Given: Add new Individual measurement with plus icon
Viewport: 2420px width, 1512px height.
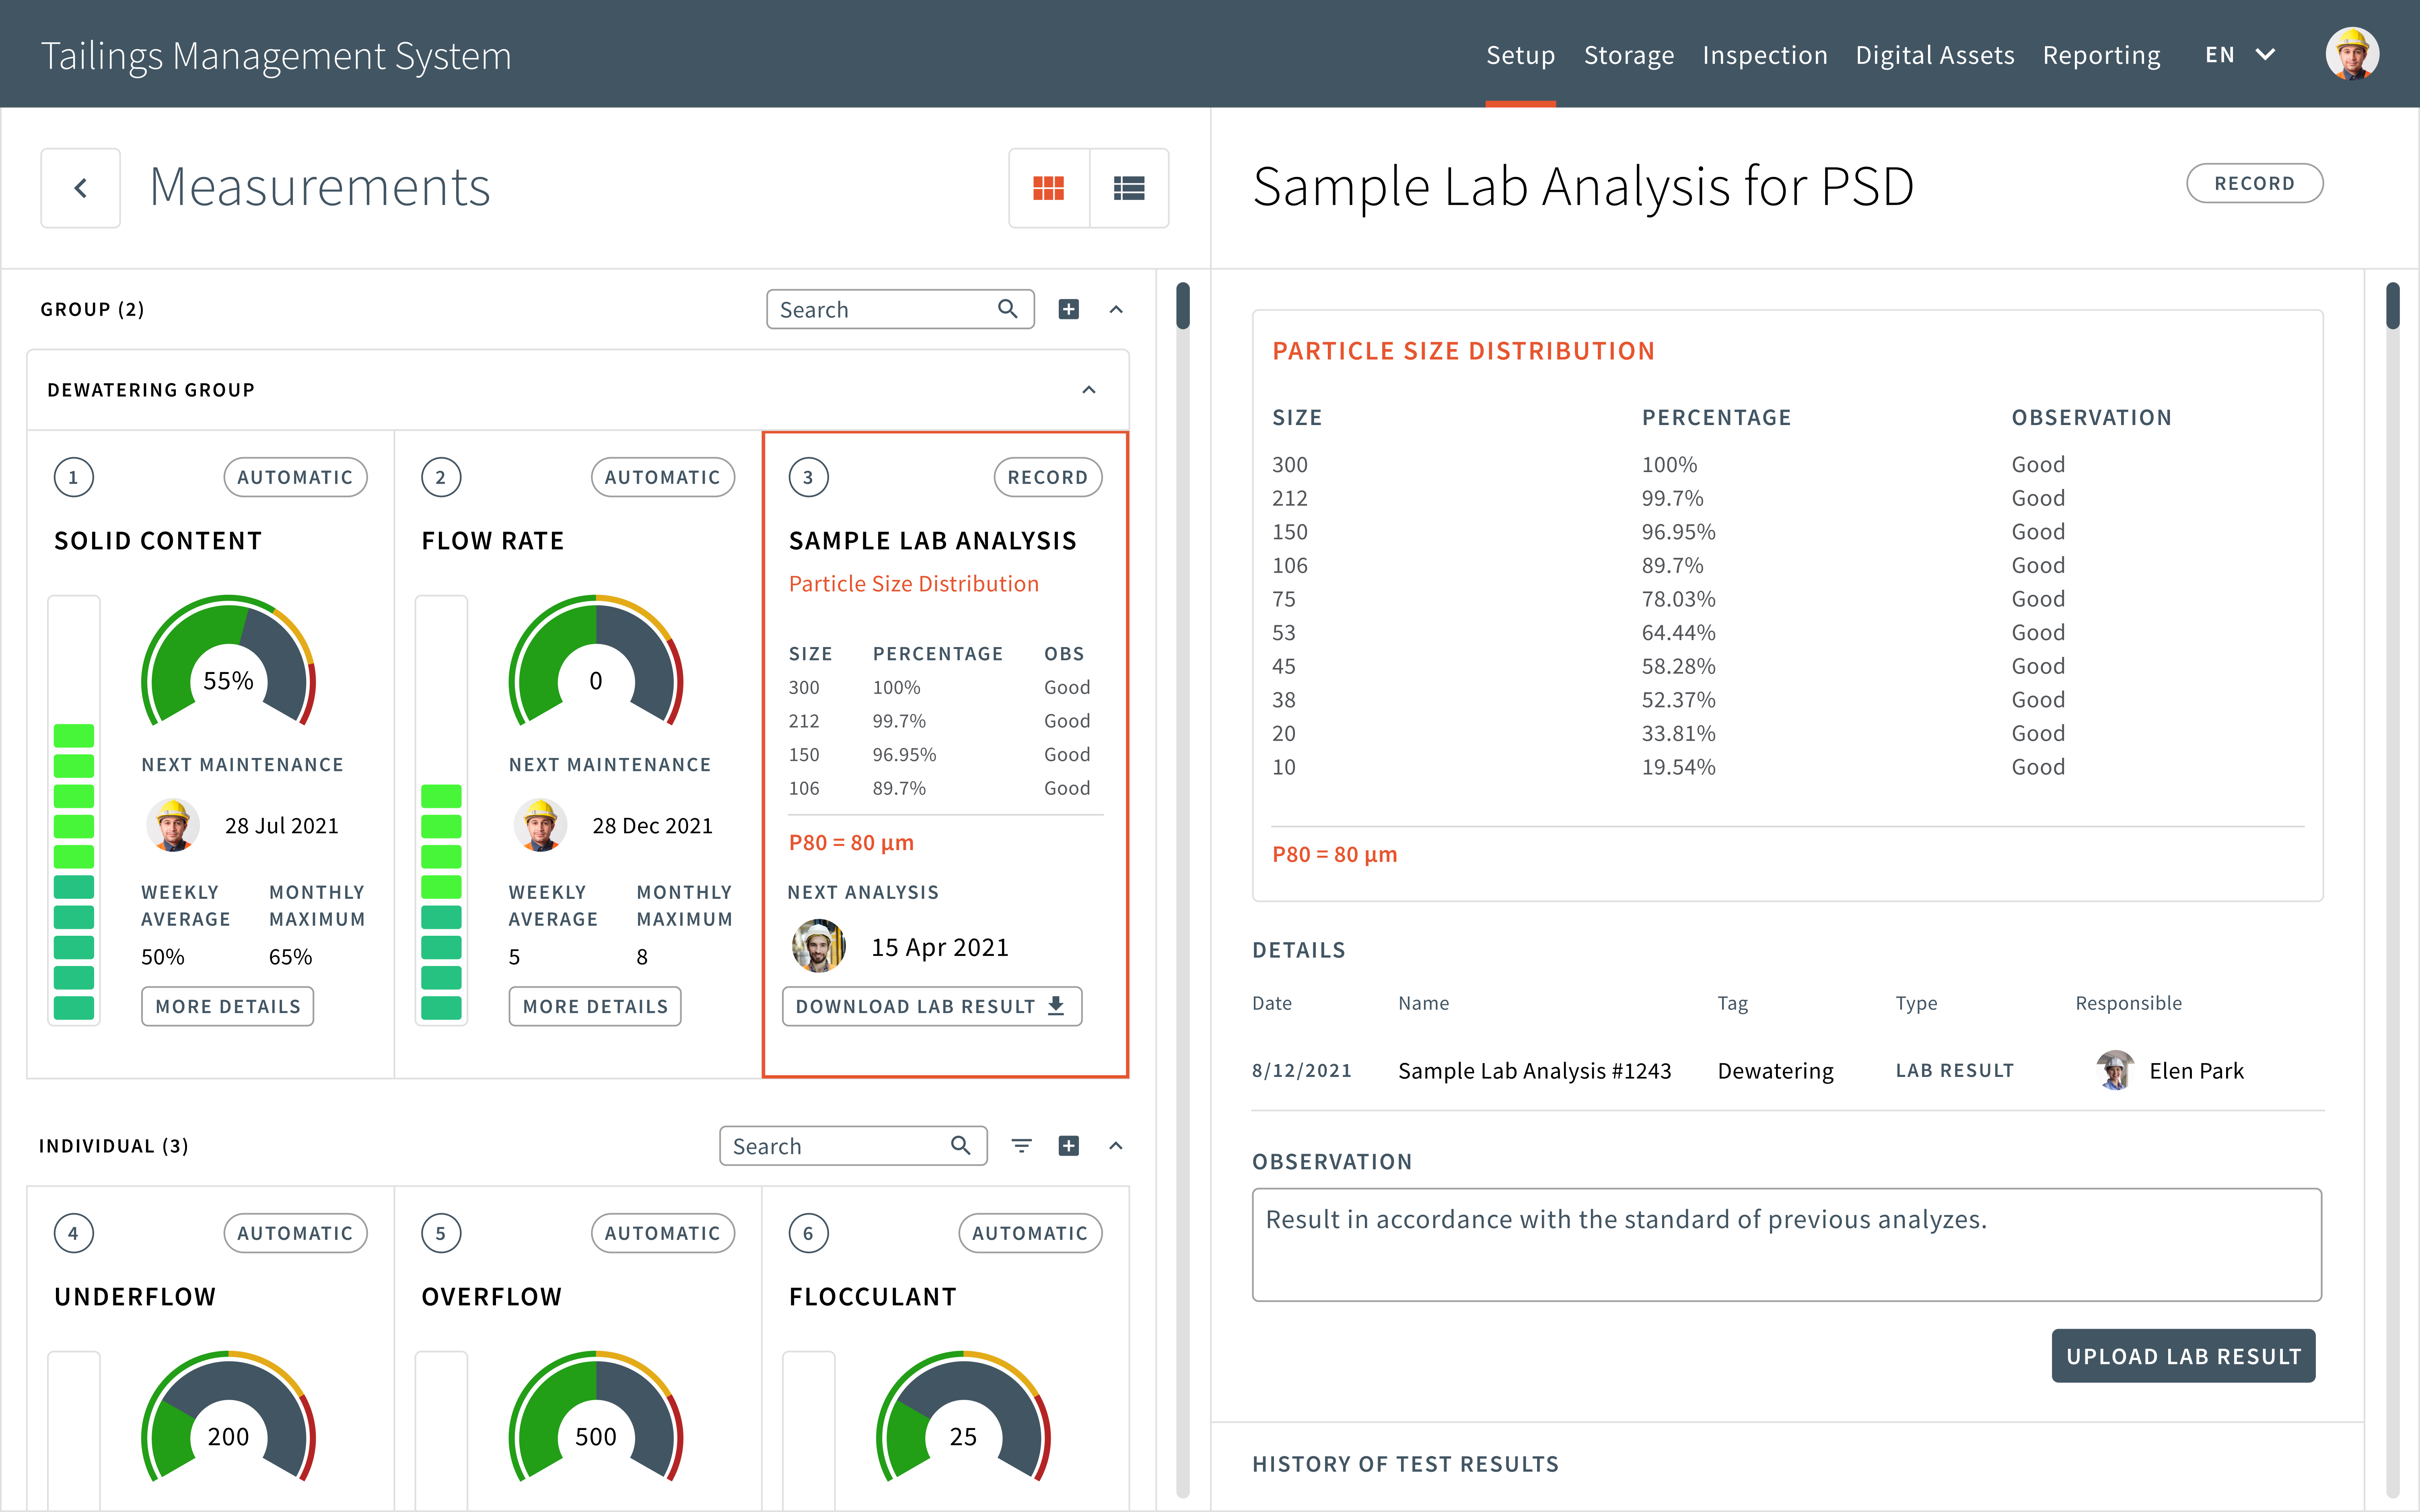Looking at the screenshot, I should (1069, 1146).
